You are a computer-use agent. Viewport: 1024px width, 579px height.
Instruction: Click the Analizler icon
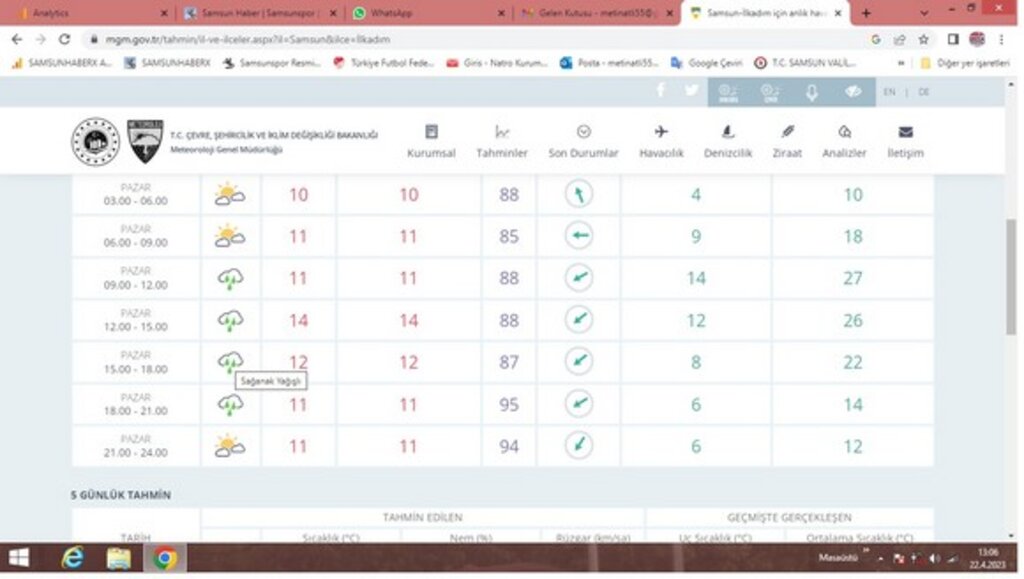[844, 132]
